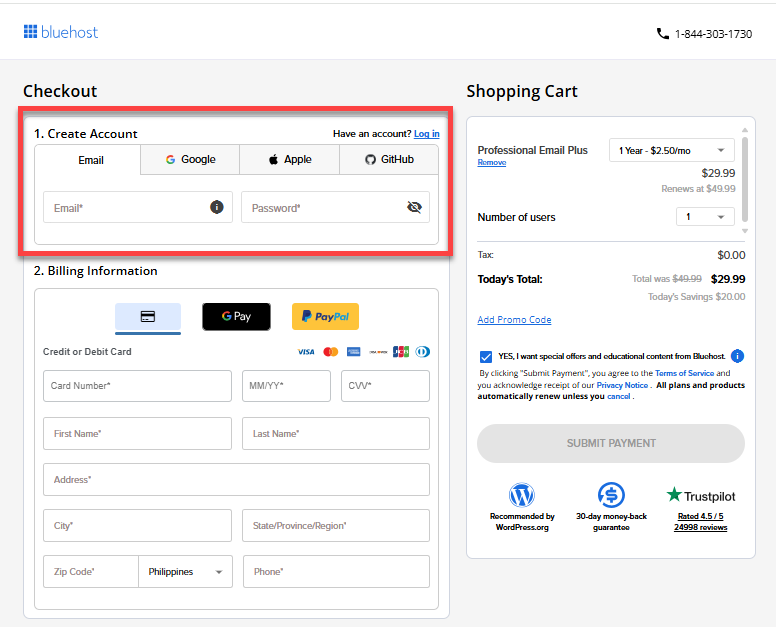Click into Zip Code field
Screen dimensions: 776x627
coord(91,572)
